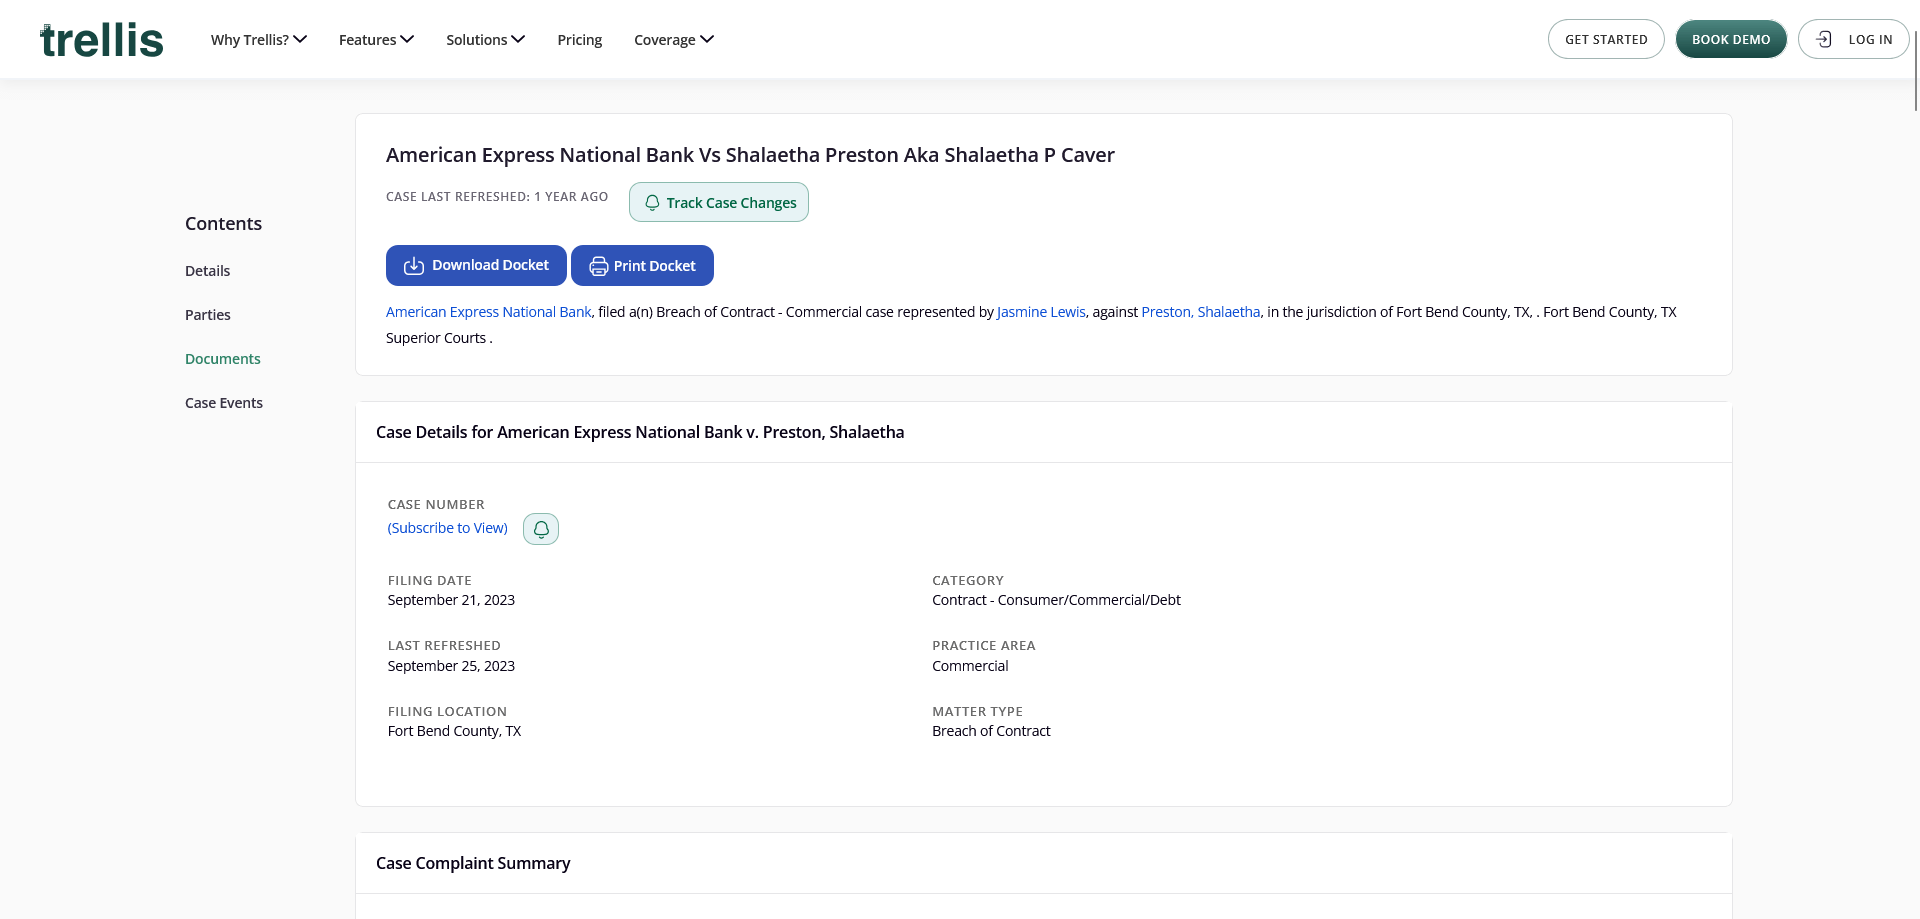Jump to Documents in Contents sidebar
The height and width of the screenshot is (919, 1920).
[222, 359]
